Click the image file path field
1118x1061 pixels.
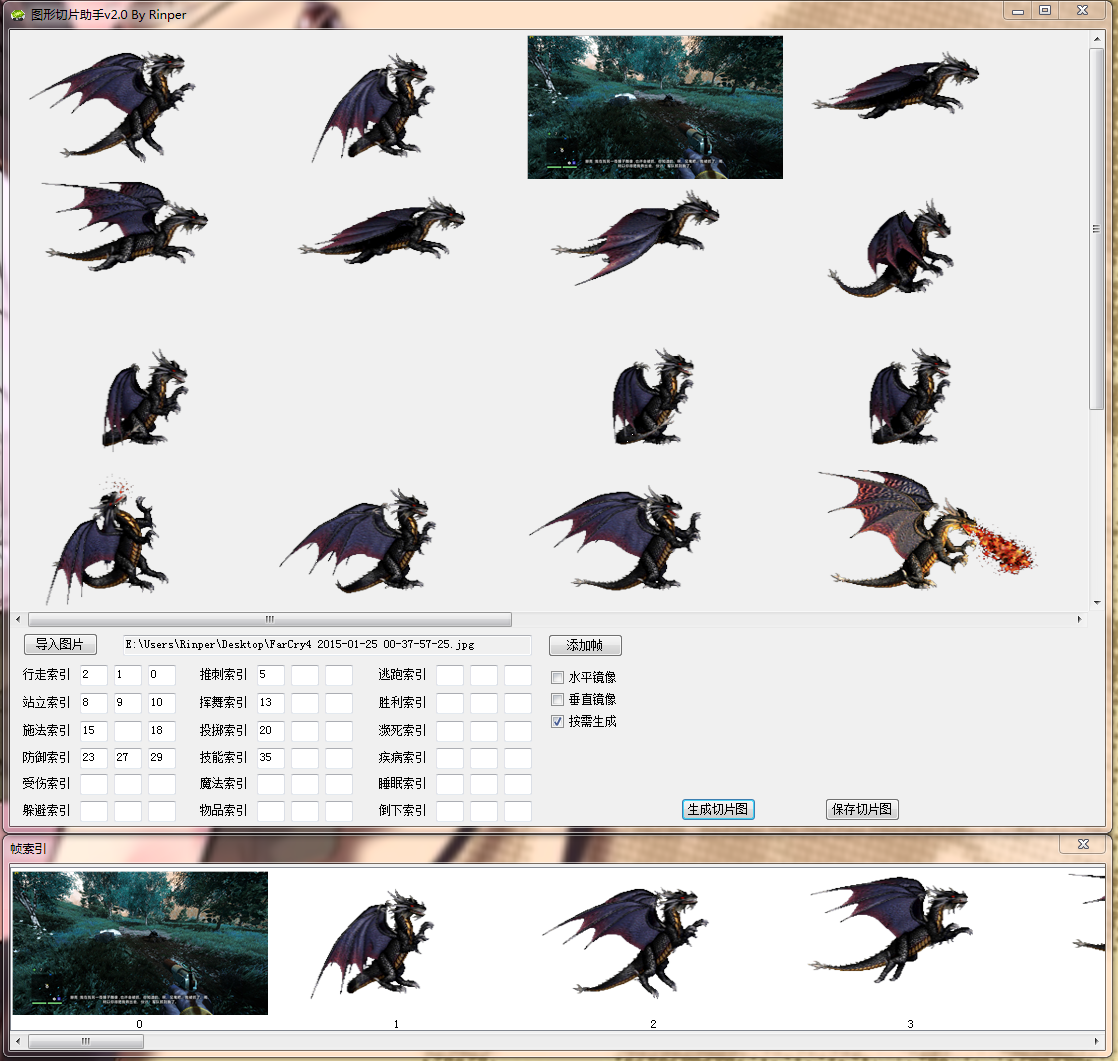327,644
